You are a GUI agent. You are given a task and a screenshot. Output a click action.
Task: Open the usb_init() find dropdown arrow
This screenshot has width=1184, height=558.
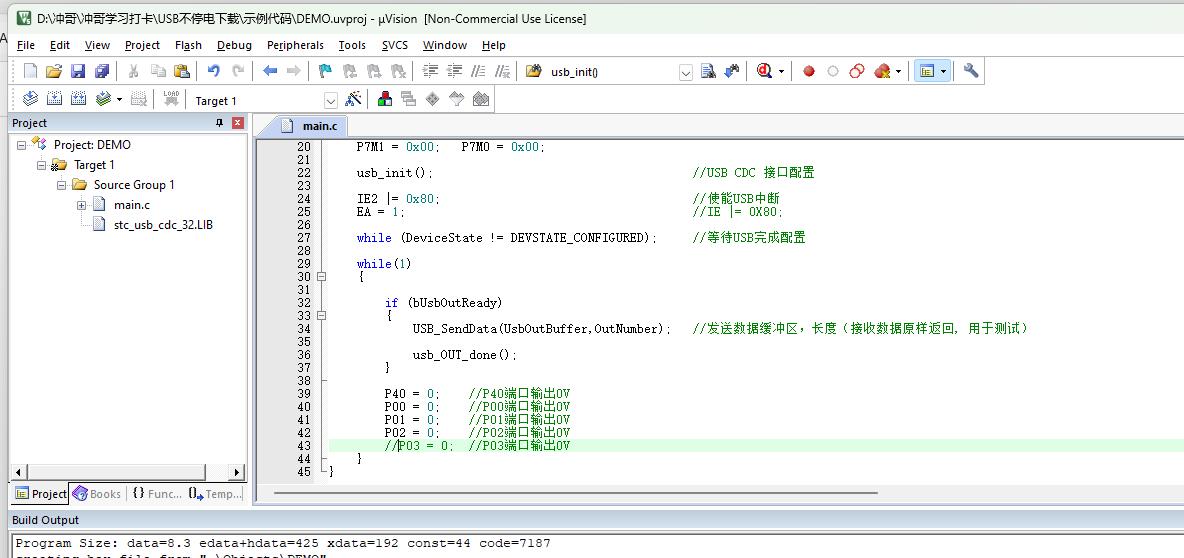coord(686,72)
